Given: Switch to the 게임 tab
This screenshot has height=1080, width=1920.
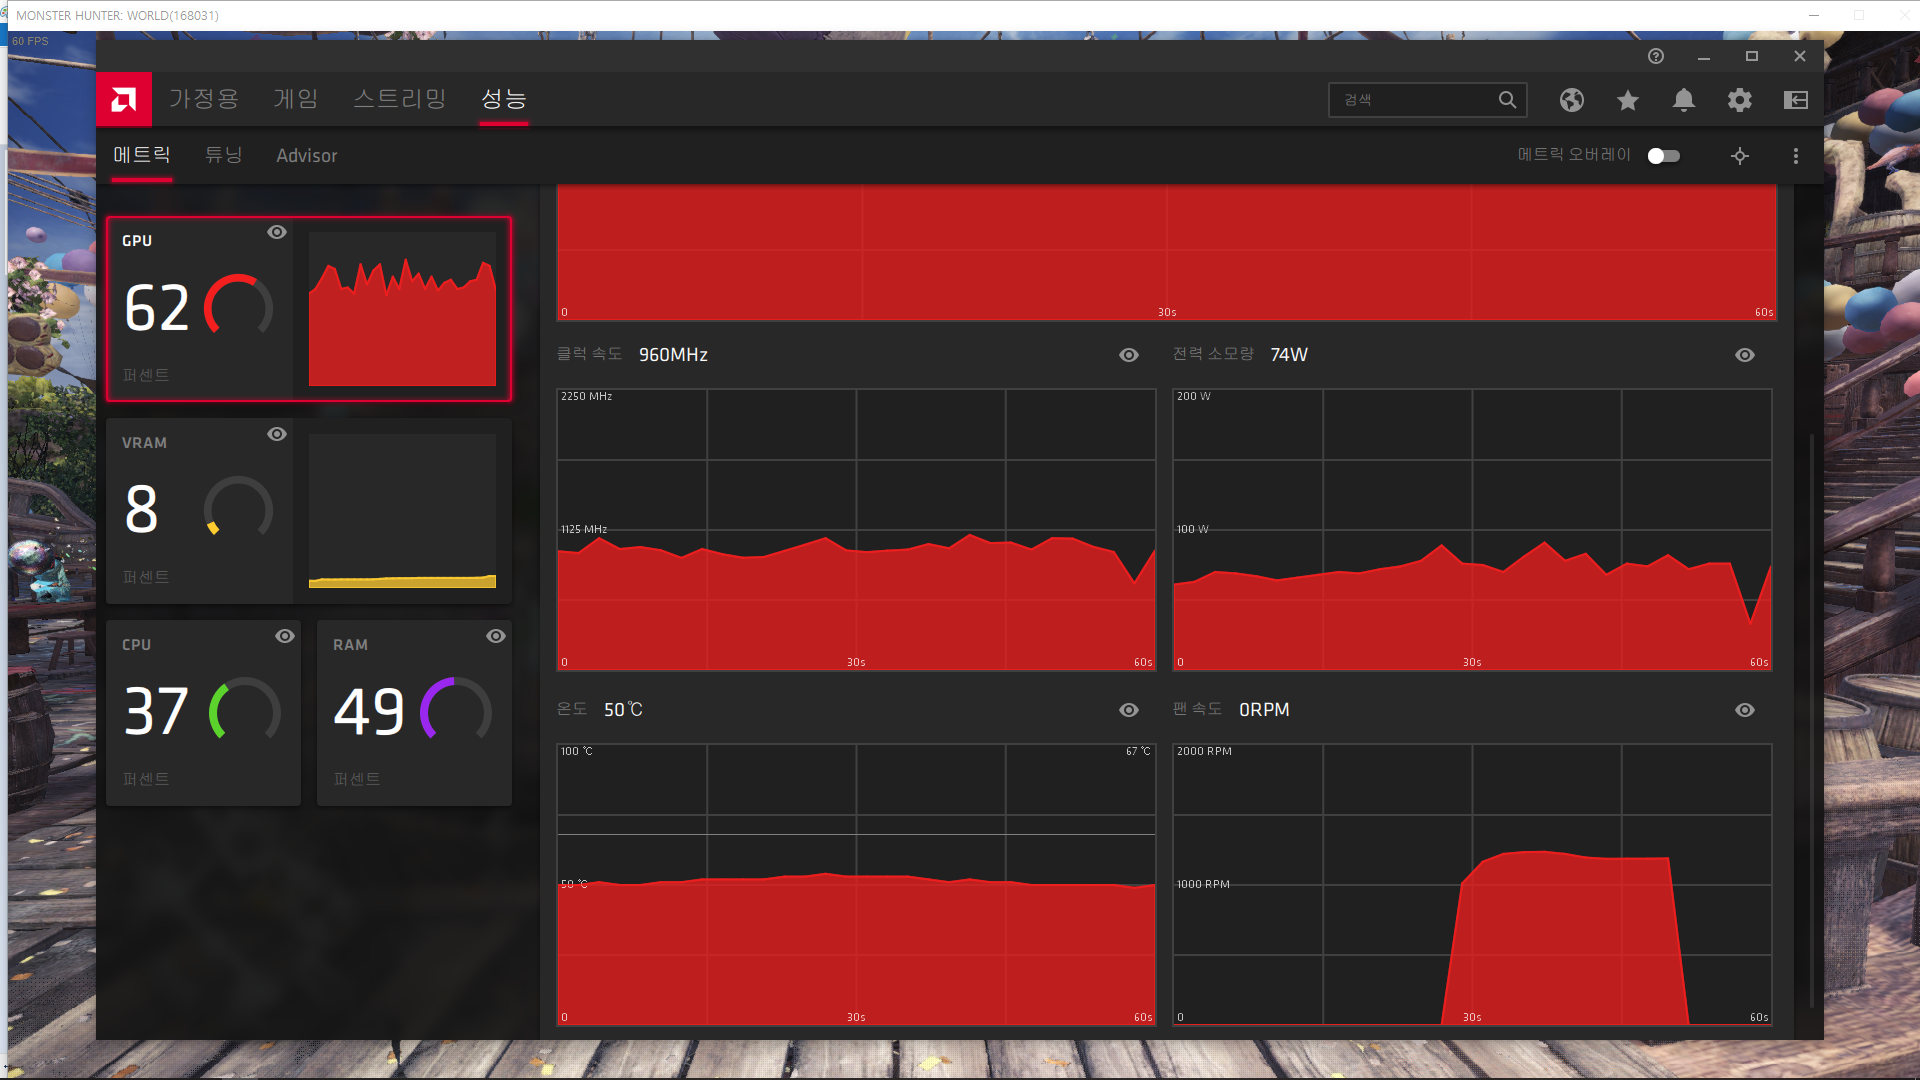Looking at the screenshot, I should pyautogui.click(x=296, y=99).
